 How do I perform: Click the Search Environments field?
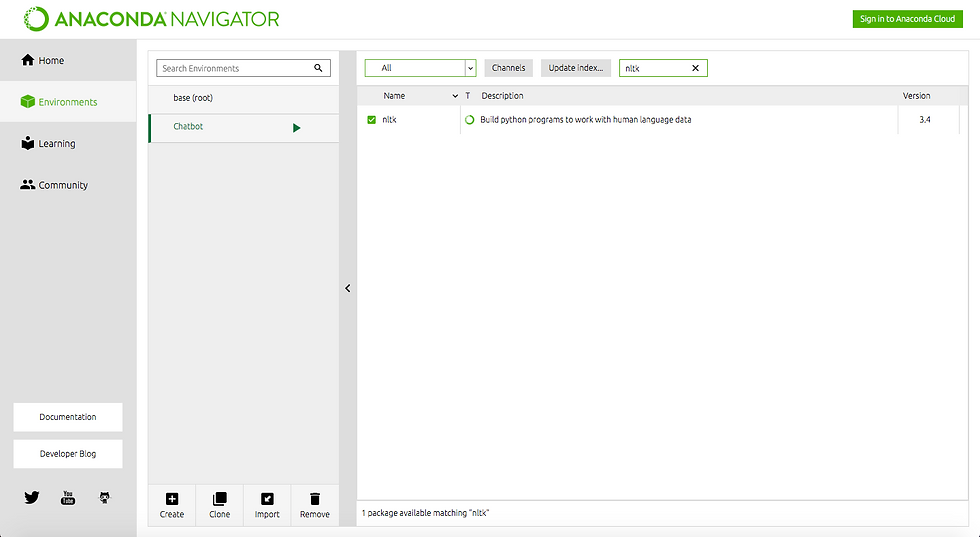tap(243, 68)
